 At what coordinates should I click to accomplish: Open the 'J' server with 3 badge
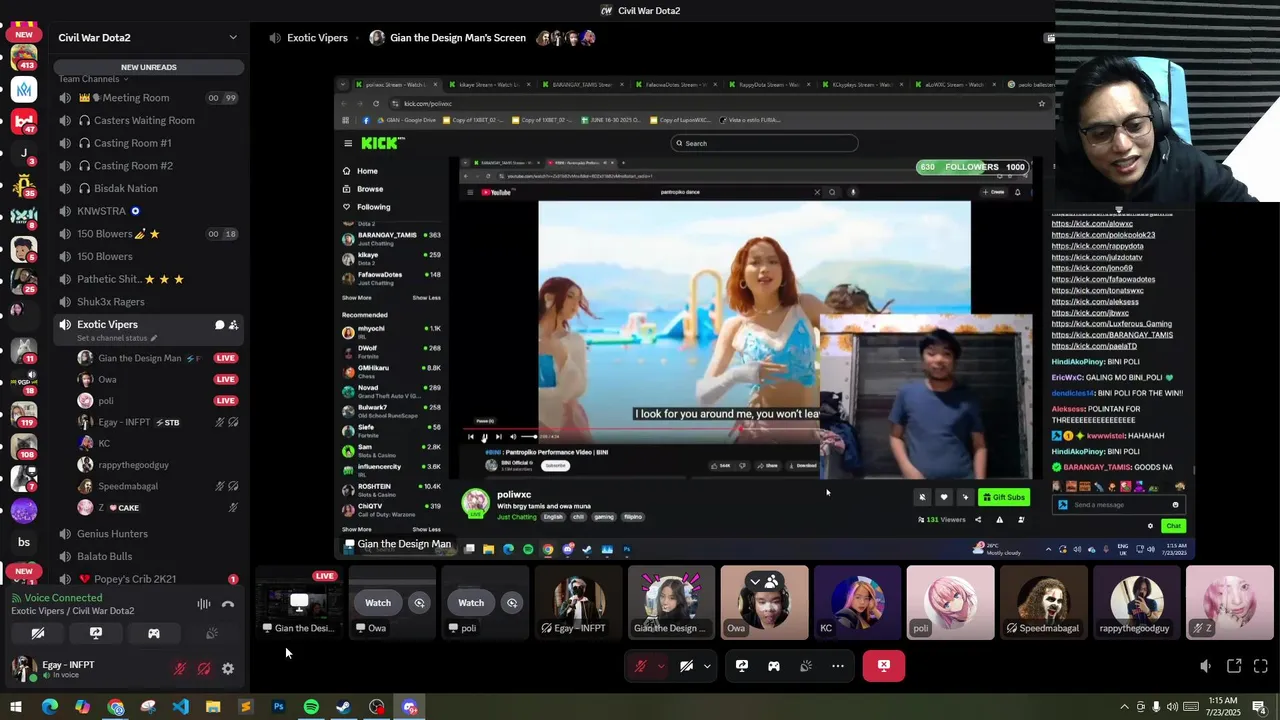(x=24, y=153)
